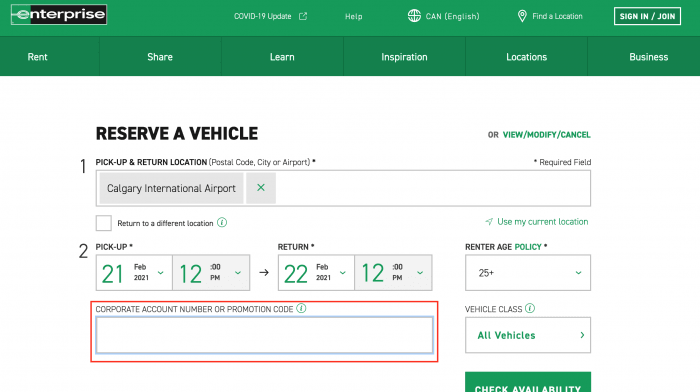Click the info icon beside promotion code label
The width and height of the screenshot is (700, 392).
301,309
